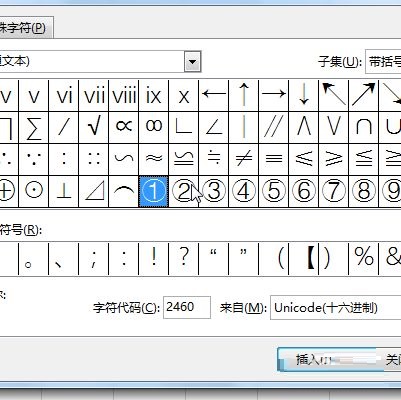401x400 pixels.
Task: Open the font dropdown arrow
Action: 192,62
